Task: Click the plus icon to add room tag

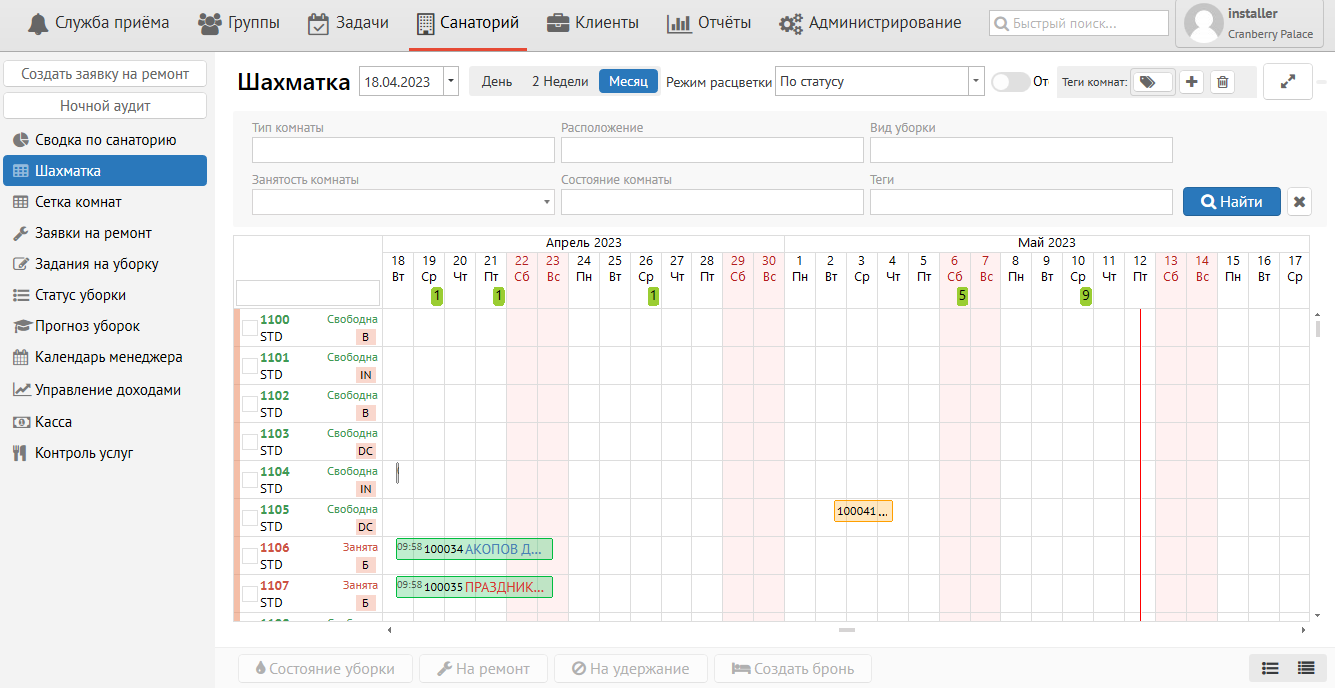Action: click(1191, 82)
